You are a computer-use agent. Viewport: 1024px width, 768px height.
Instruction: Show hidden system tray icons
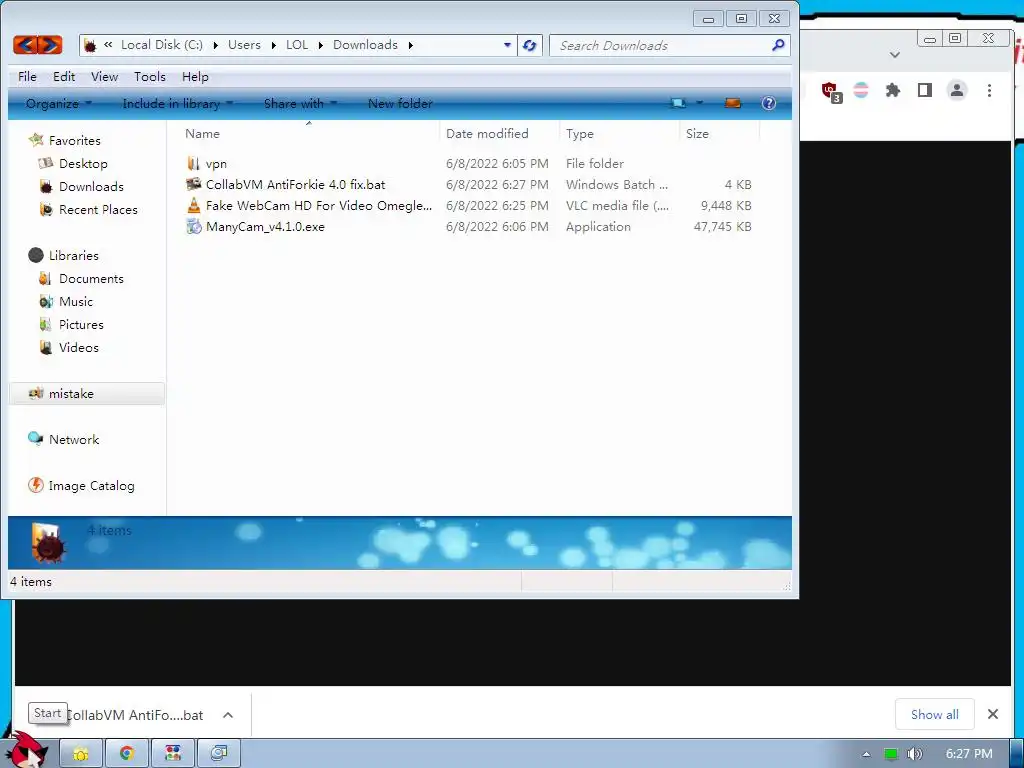click(x=866, y=754)
